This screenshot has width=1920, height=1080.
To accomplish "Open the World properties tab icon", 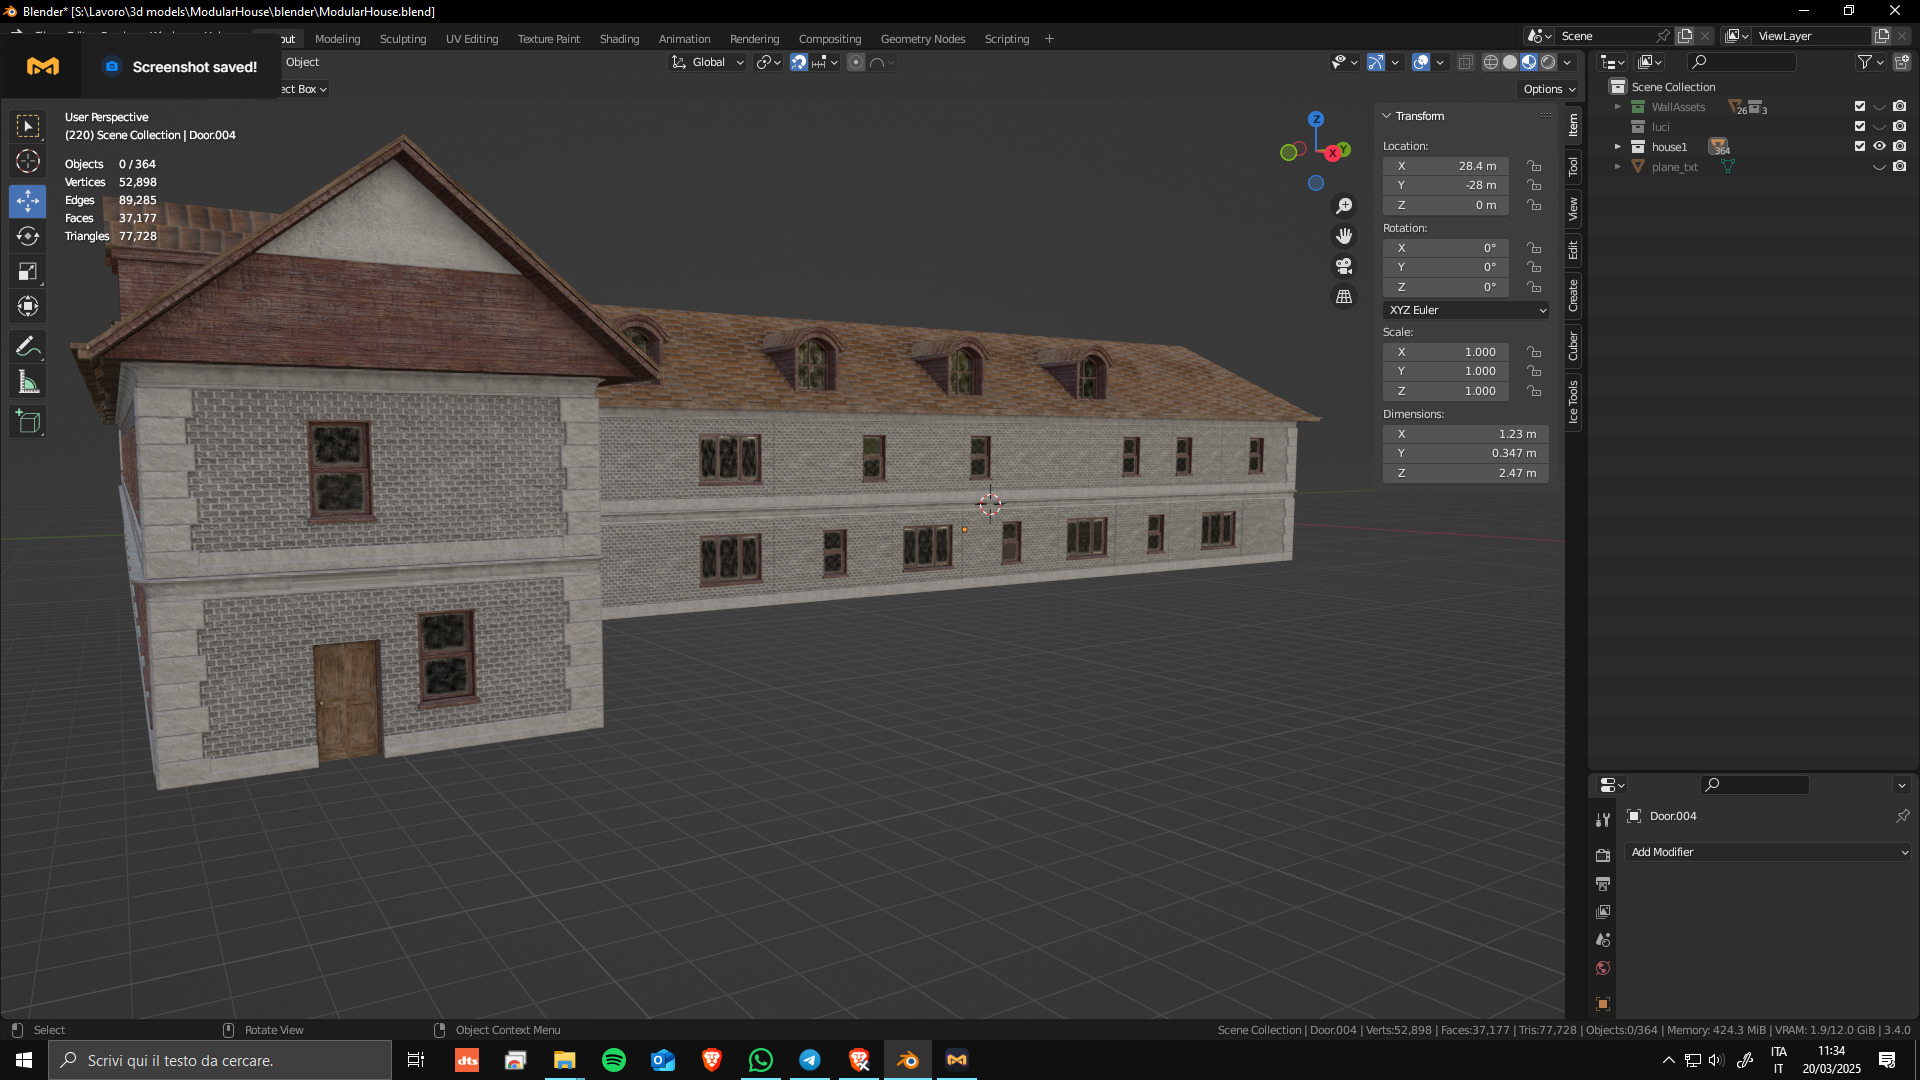I will [x=1603, y=968].
